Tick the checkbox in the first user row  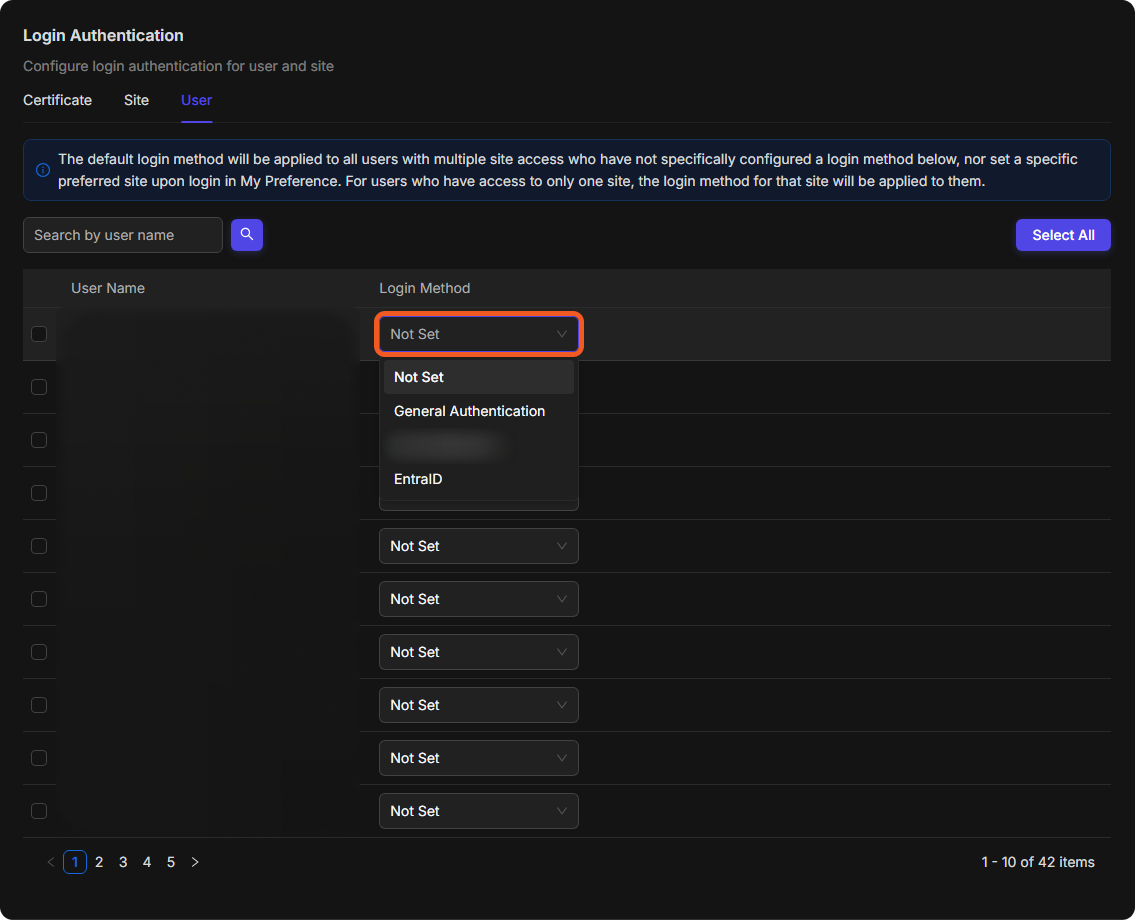[39, 334]
